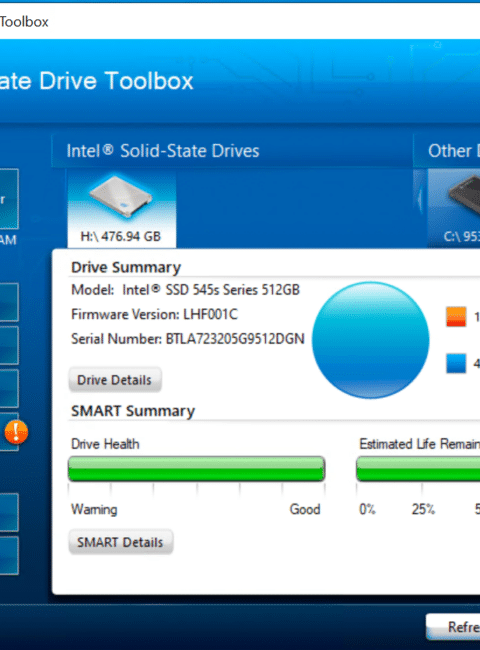The width and height of the screenshot is (480, 650).
Task: Select the H:\ 476.94 GB Intel SSD drive
Action: (x=121, y=209)
